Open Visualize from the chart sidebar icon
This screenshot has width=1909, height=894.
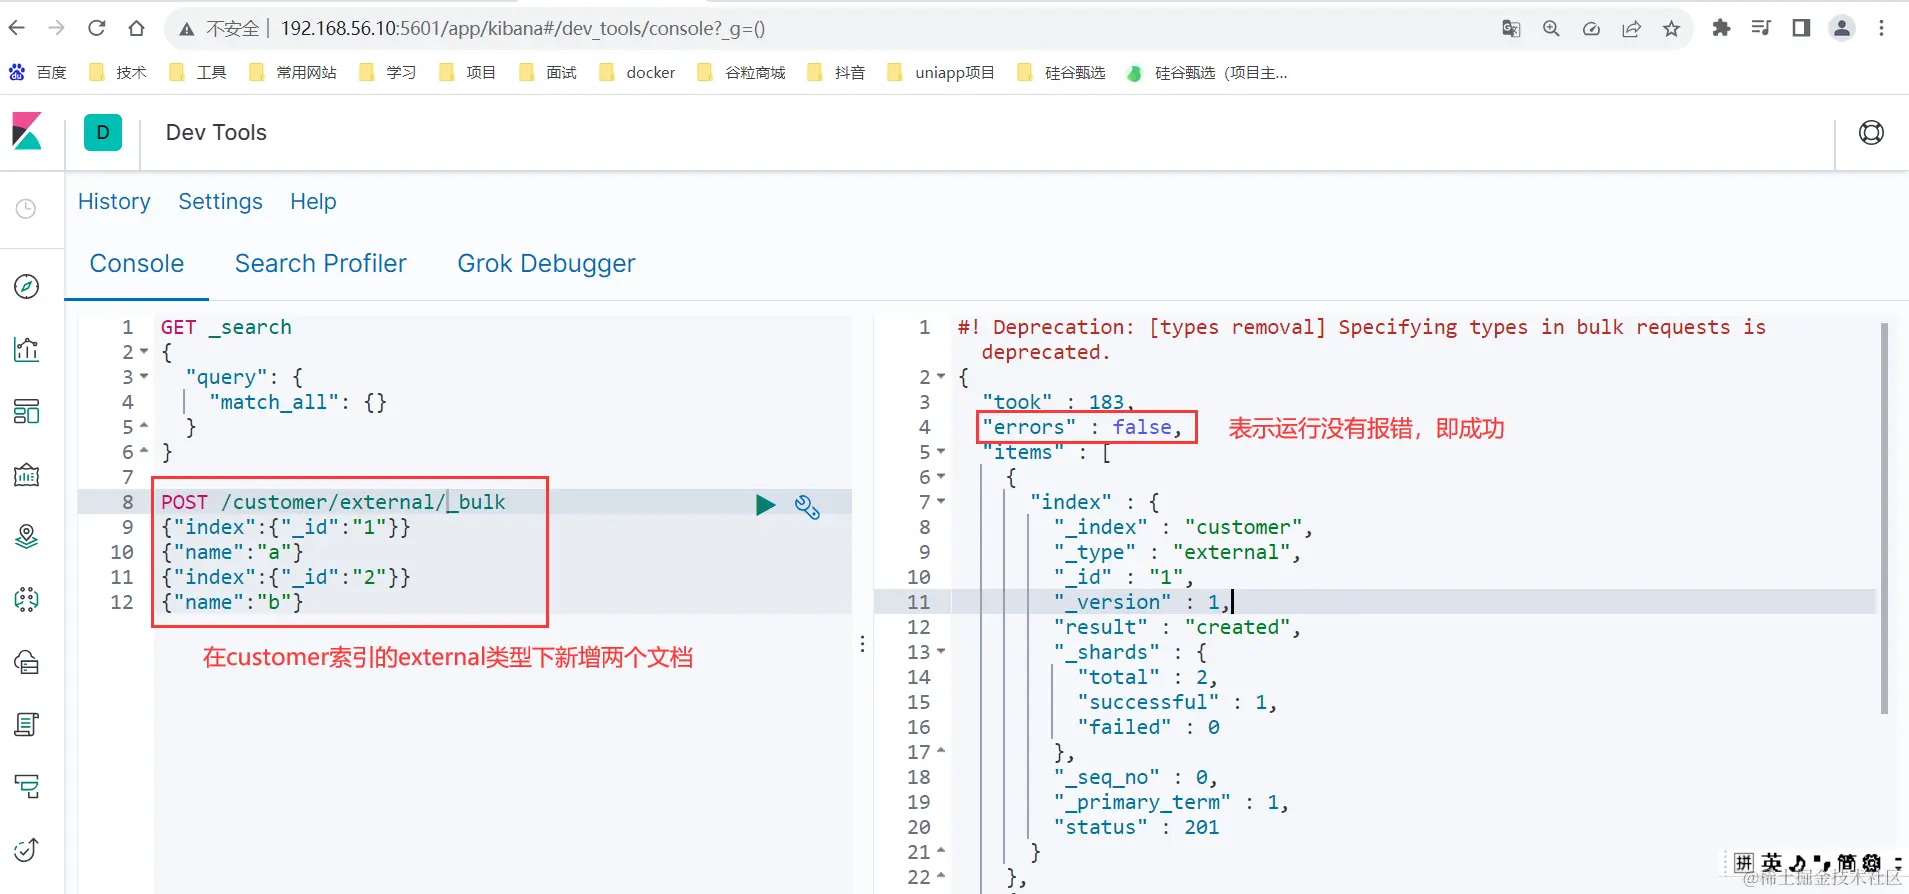pyautogui.click(x=27, y=349)
